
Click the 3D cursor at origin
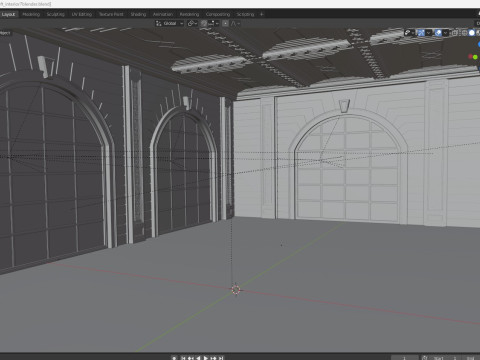(236, 290)
